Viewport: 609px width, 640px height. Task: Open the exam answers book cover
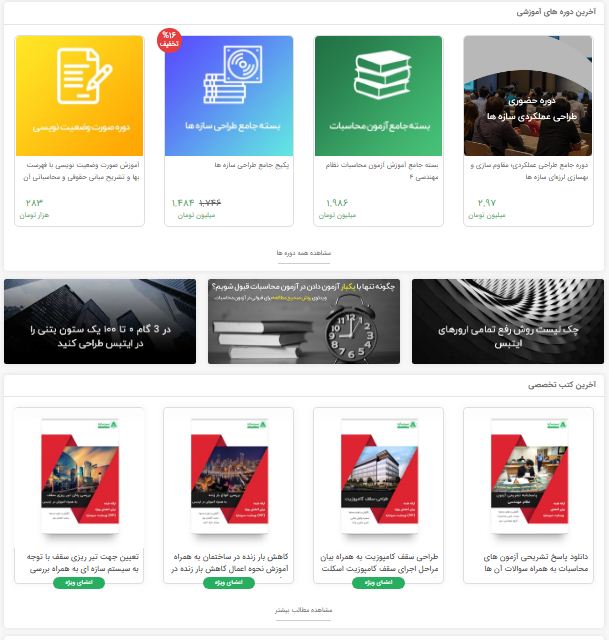529,476
